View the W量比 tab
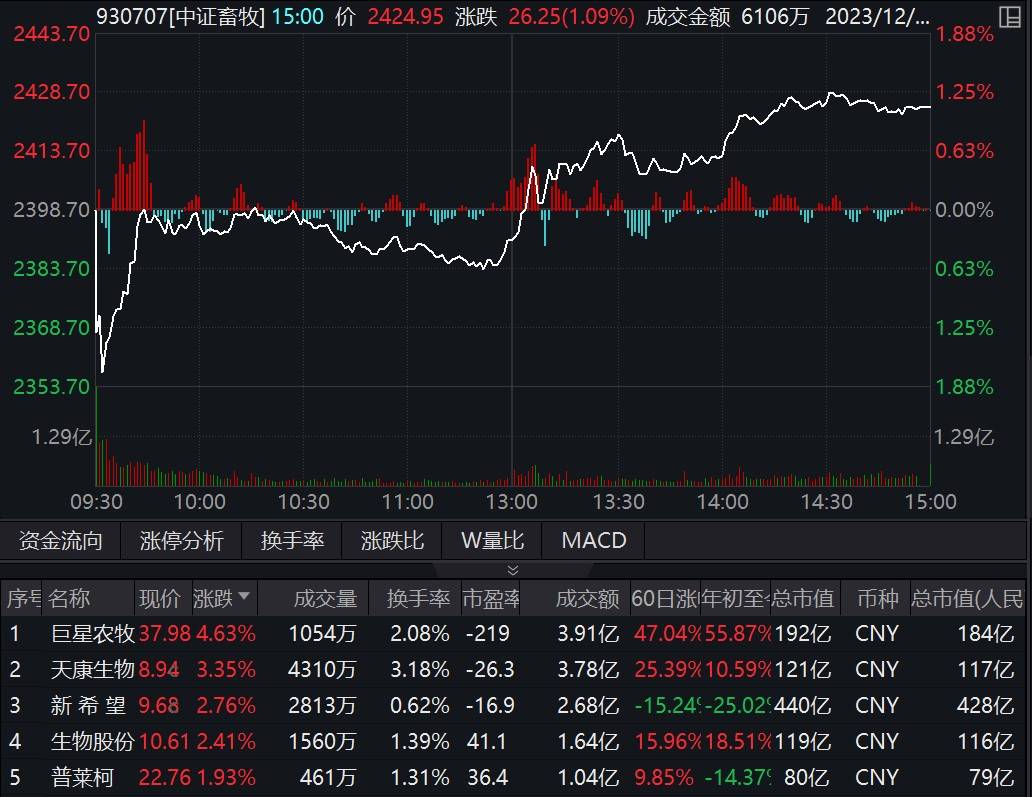 (x=492, y=541)
